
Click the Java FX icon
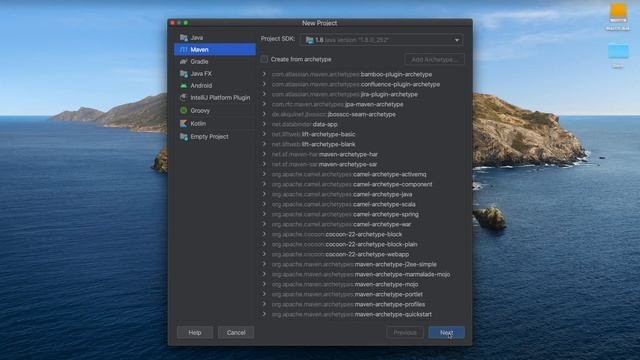pos(184,74)
